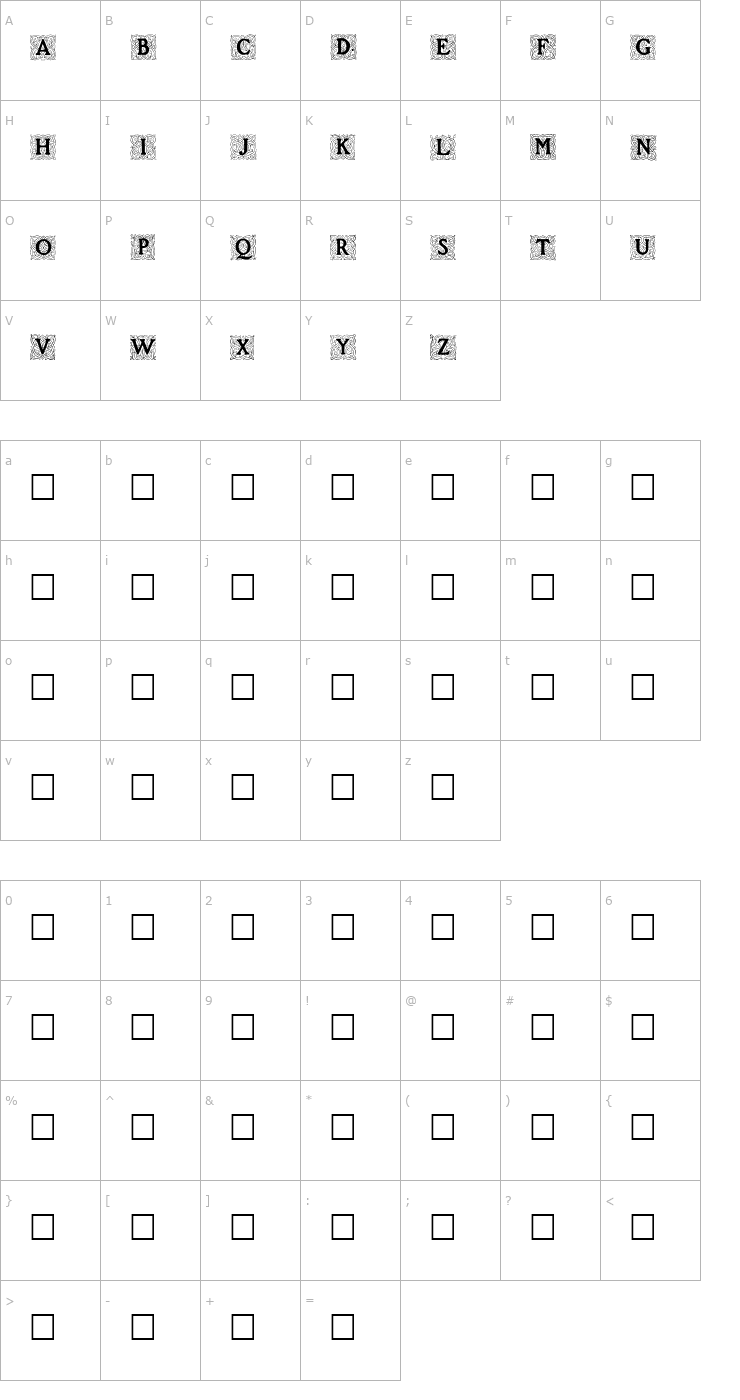Select the decorated capital U glyph
This screenshot has width=740, height=1400.
click(643, 247)
